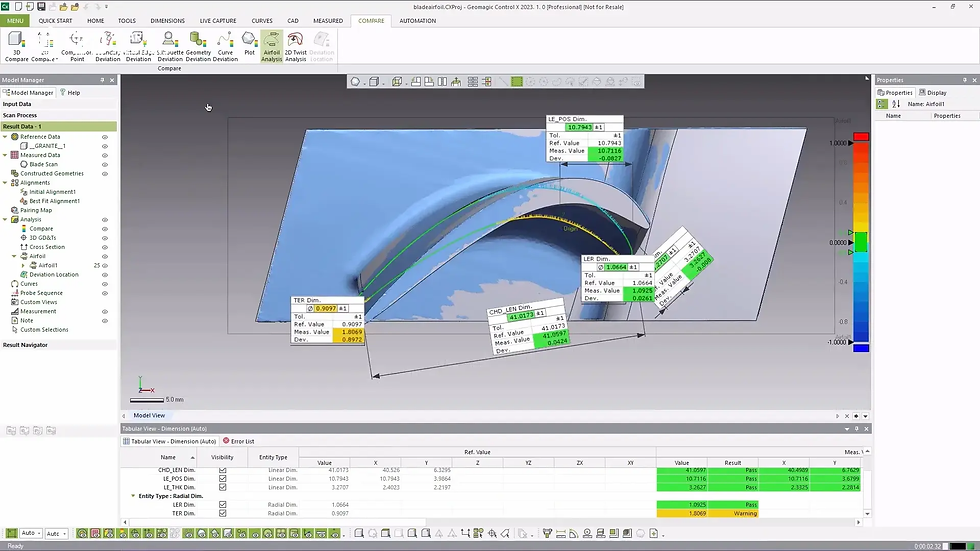The width and height of the screenshot is (980, 551).
Task: Select Probe Sequence tree item
Action: point(41,293)
